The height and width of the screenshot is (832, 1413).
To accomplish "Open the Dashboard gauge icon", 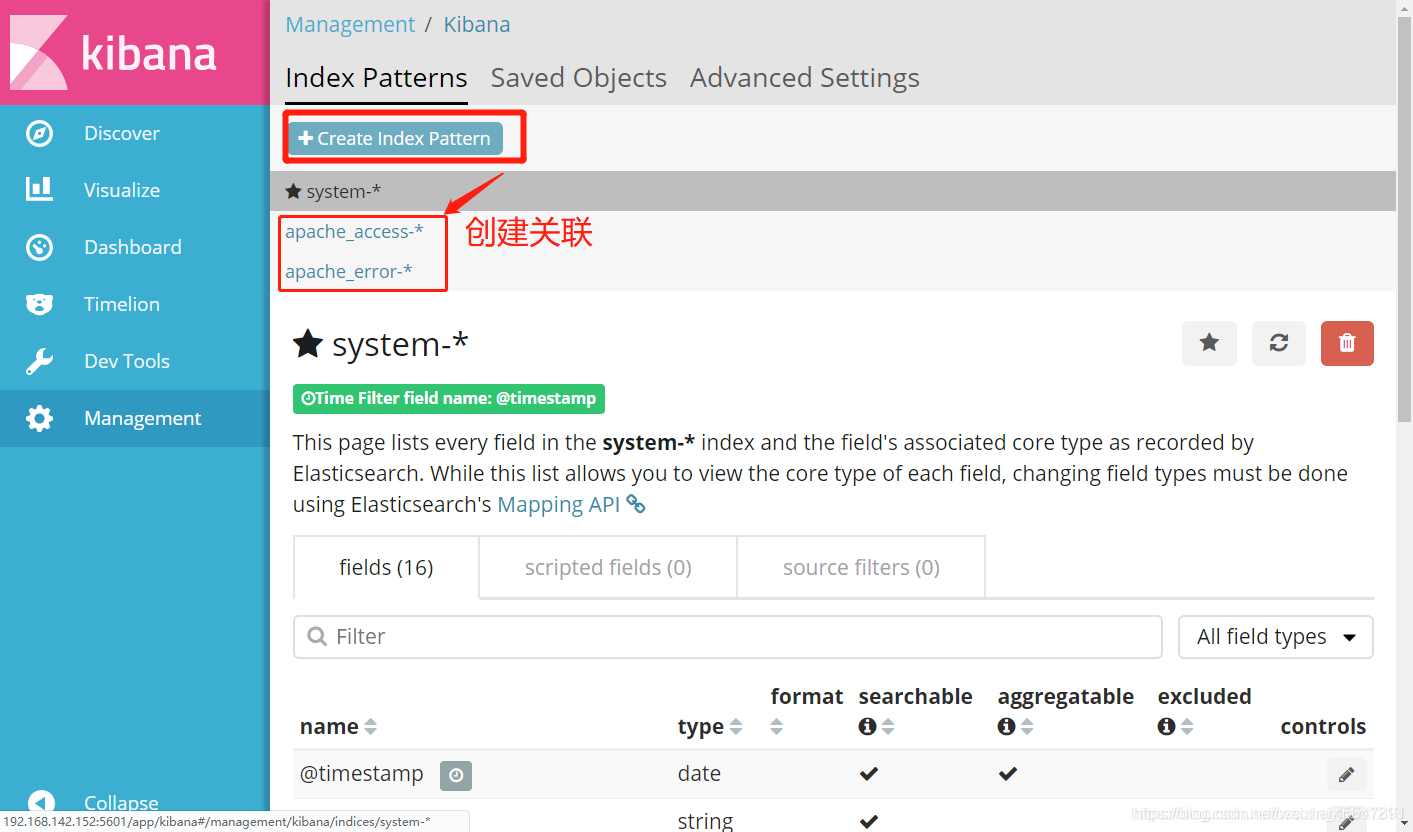I will click(x=39, y=247).
